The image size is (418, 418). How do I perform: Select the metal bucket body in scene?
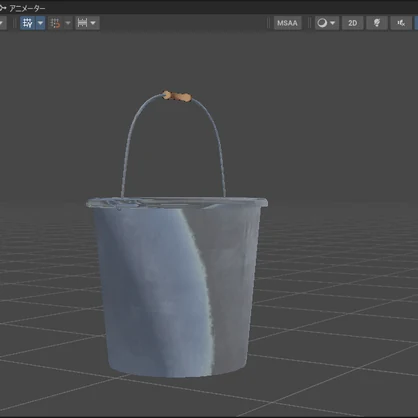[x=177, y=287]
